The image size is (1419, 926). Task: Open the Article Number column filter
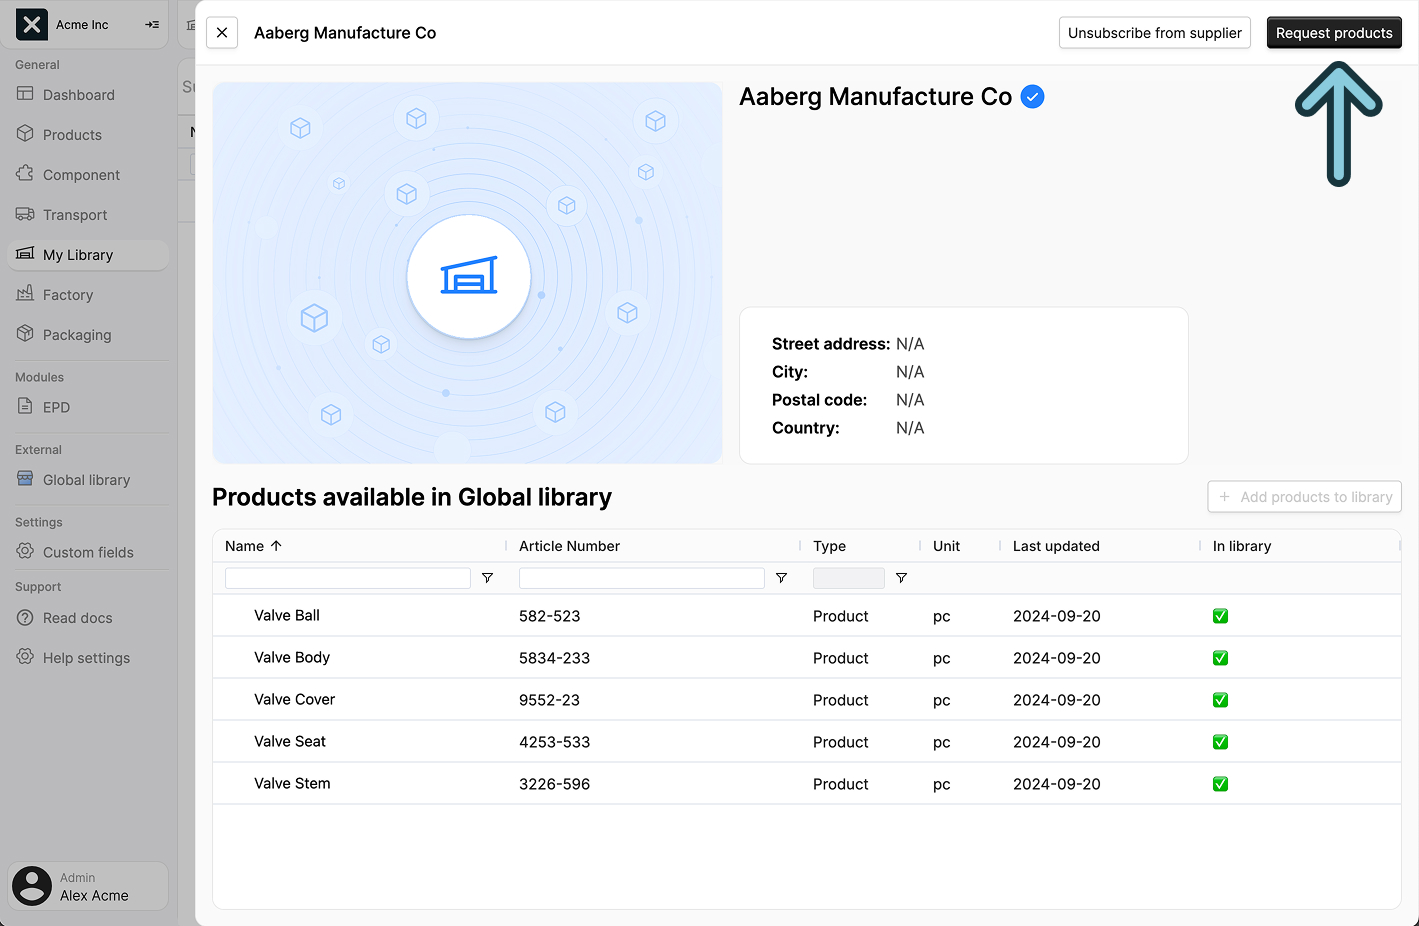(781, 578)
